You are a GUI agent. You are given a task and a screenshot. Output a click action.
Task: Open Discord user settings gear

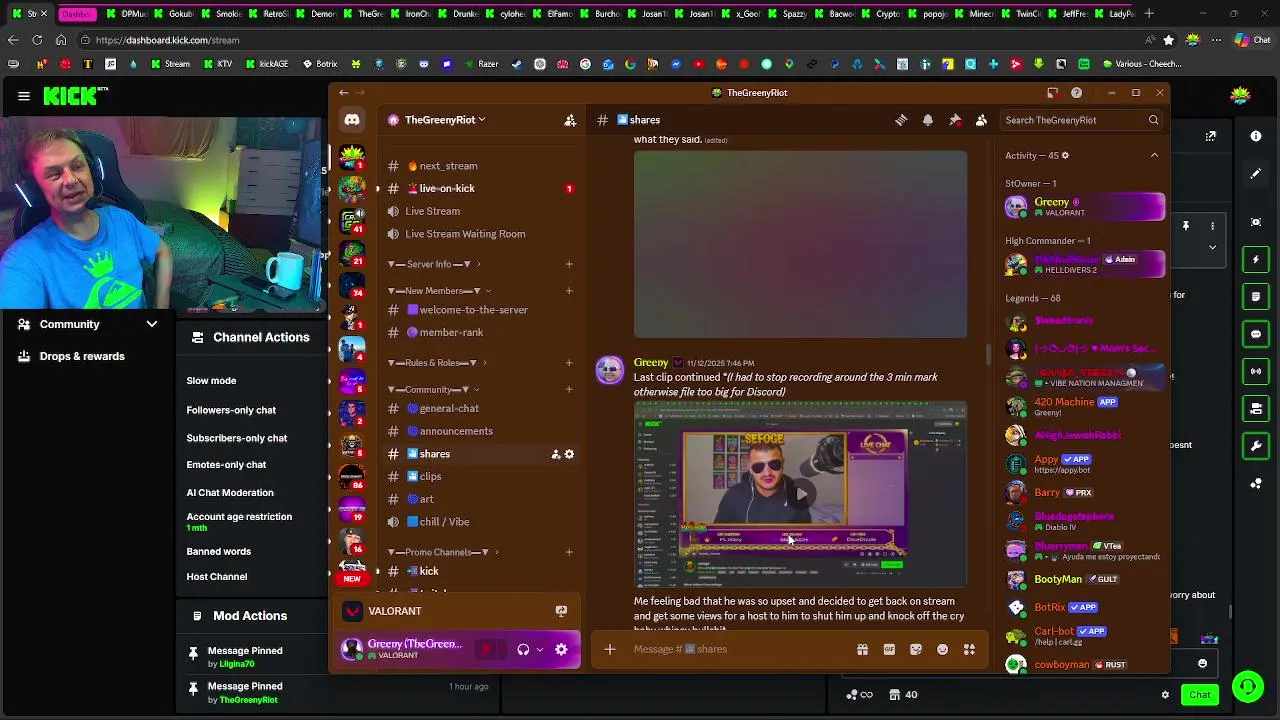[x=561, y=649]
